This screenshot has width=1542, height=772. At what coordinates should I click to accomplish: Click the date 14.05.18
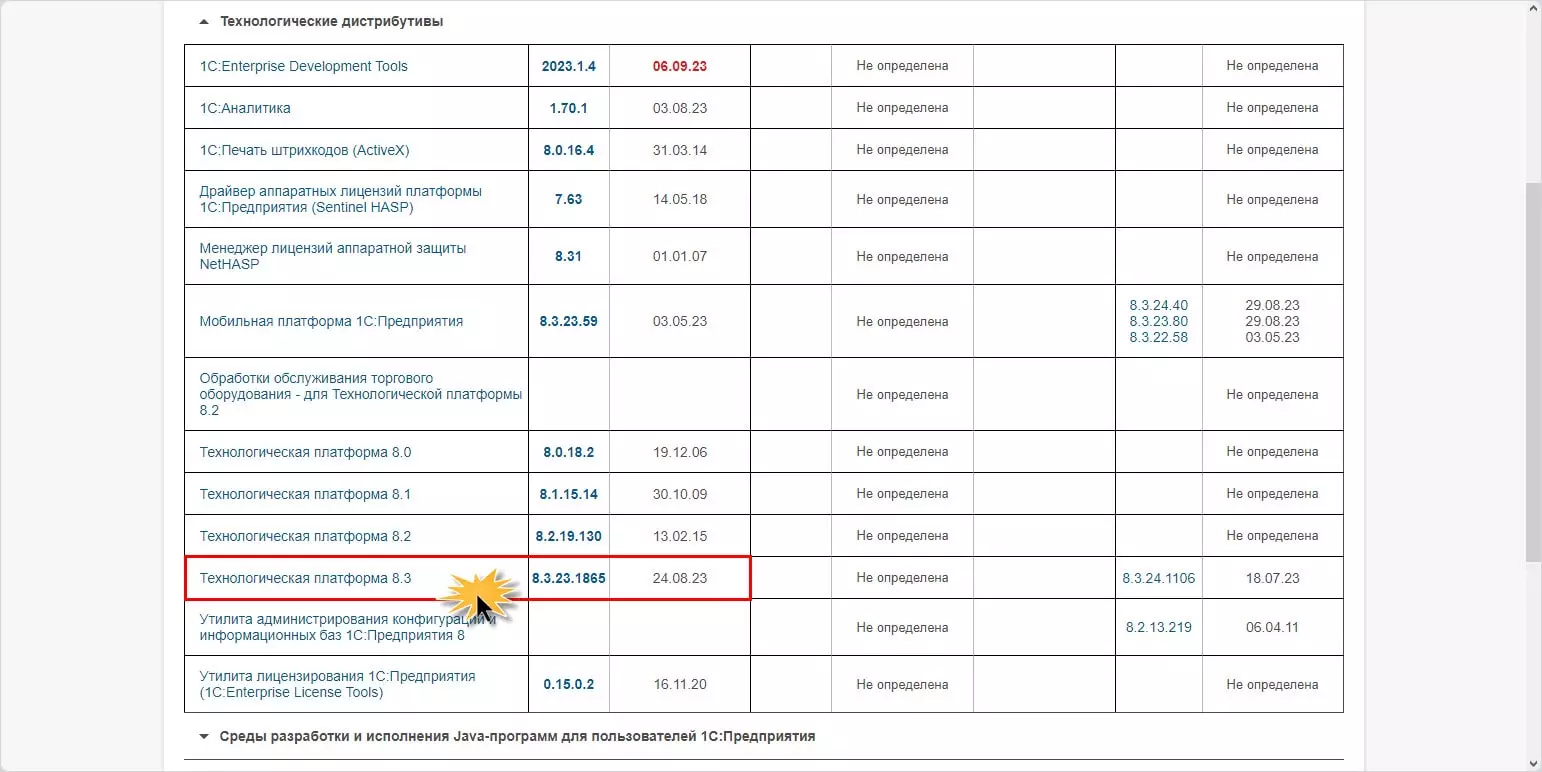(x=680, y=199)
